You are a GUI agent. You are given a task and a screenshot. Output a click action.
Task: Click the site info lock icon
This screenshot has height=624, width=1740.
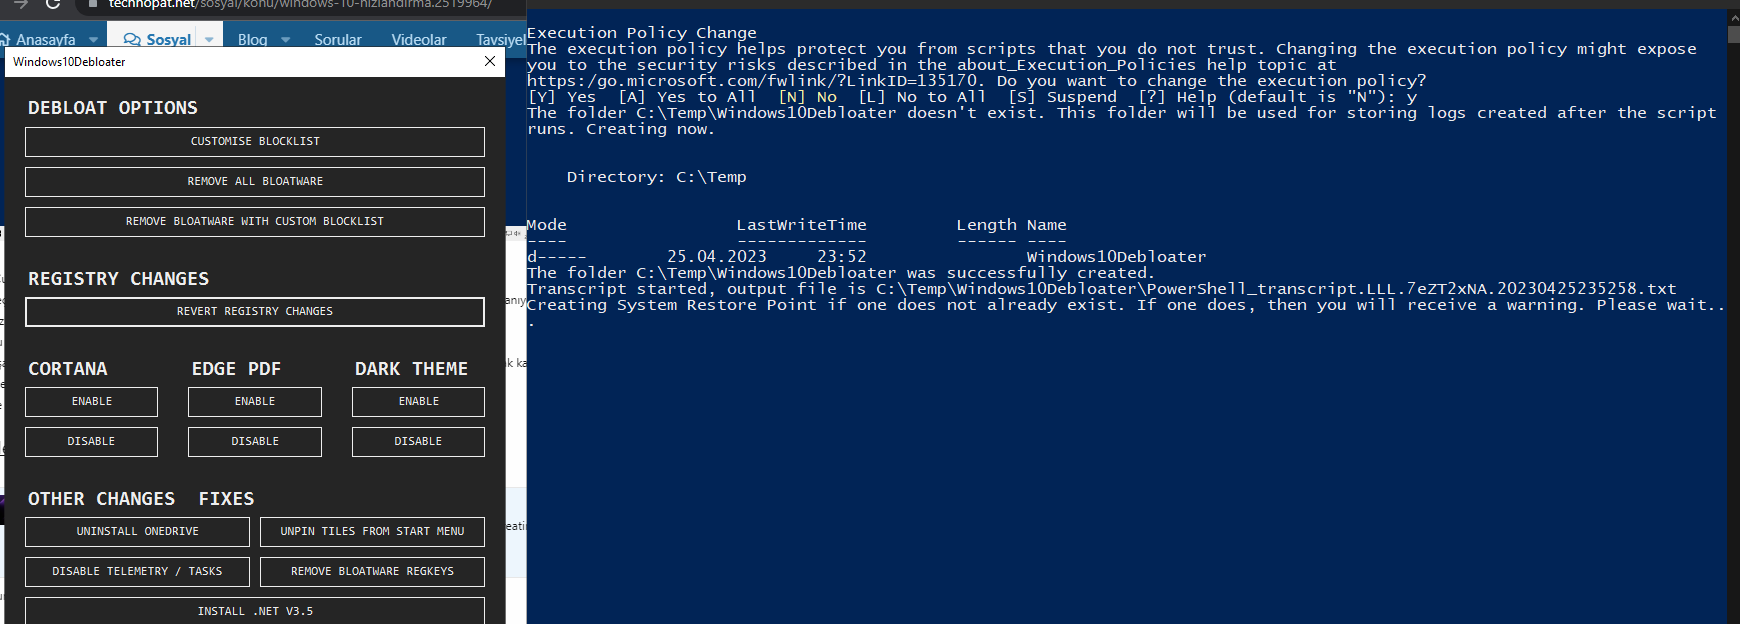point(92,4)
